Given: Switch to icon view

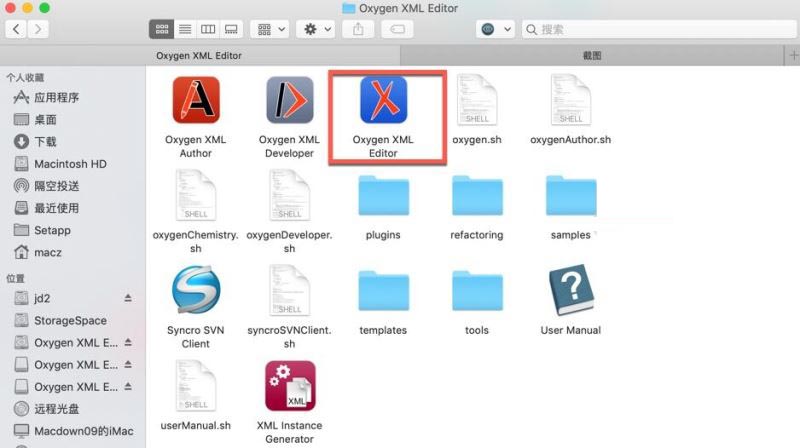Looking at the screenshot, I should coord(162,29).
